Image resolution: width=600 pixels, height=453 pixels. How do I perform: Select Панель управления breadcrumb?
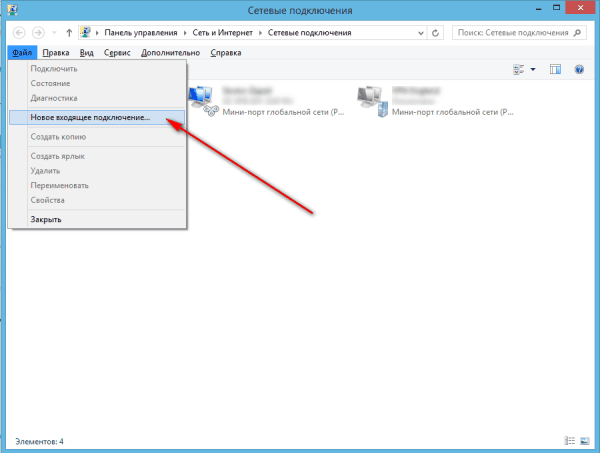click(x=141, y=33)
